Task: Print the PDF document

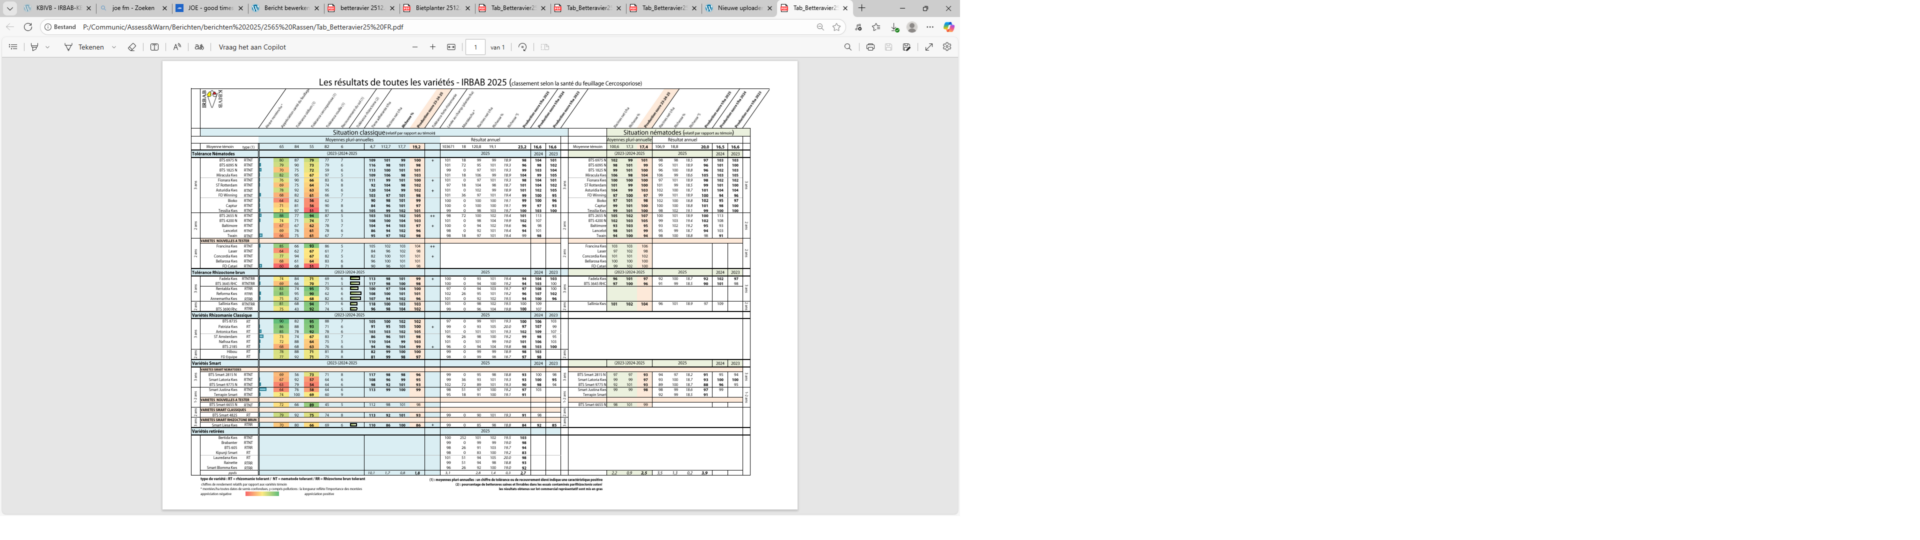Action: [870, 47]
